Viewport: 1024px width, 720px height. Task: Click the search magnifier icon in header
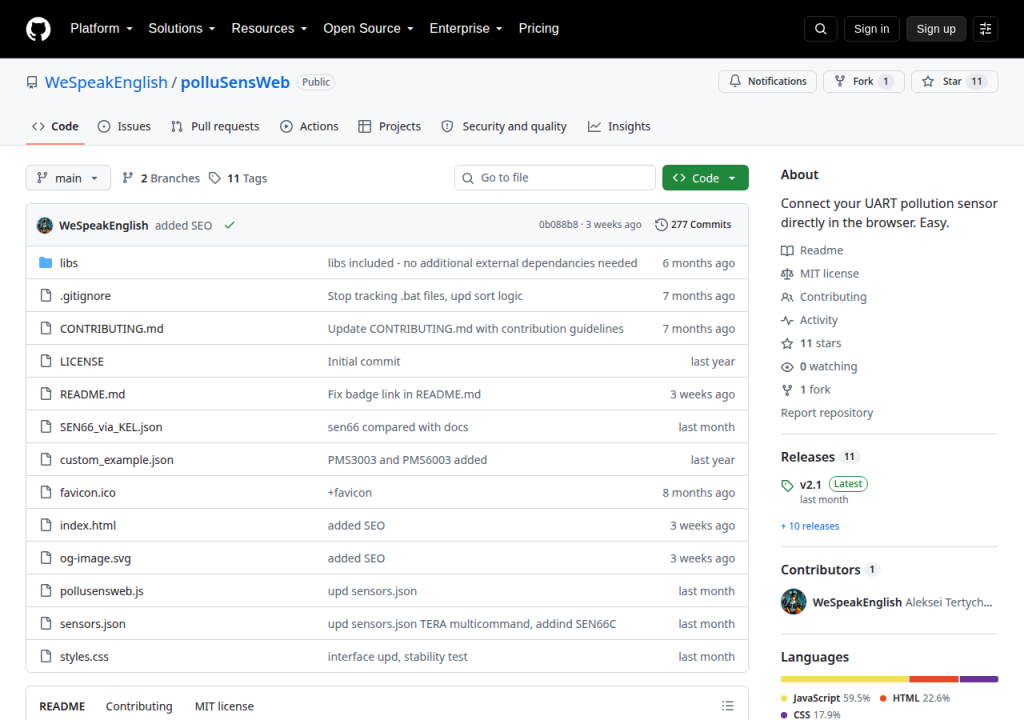click(820, 29)
